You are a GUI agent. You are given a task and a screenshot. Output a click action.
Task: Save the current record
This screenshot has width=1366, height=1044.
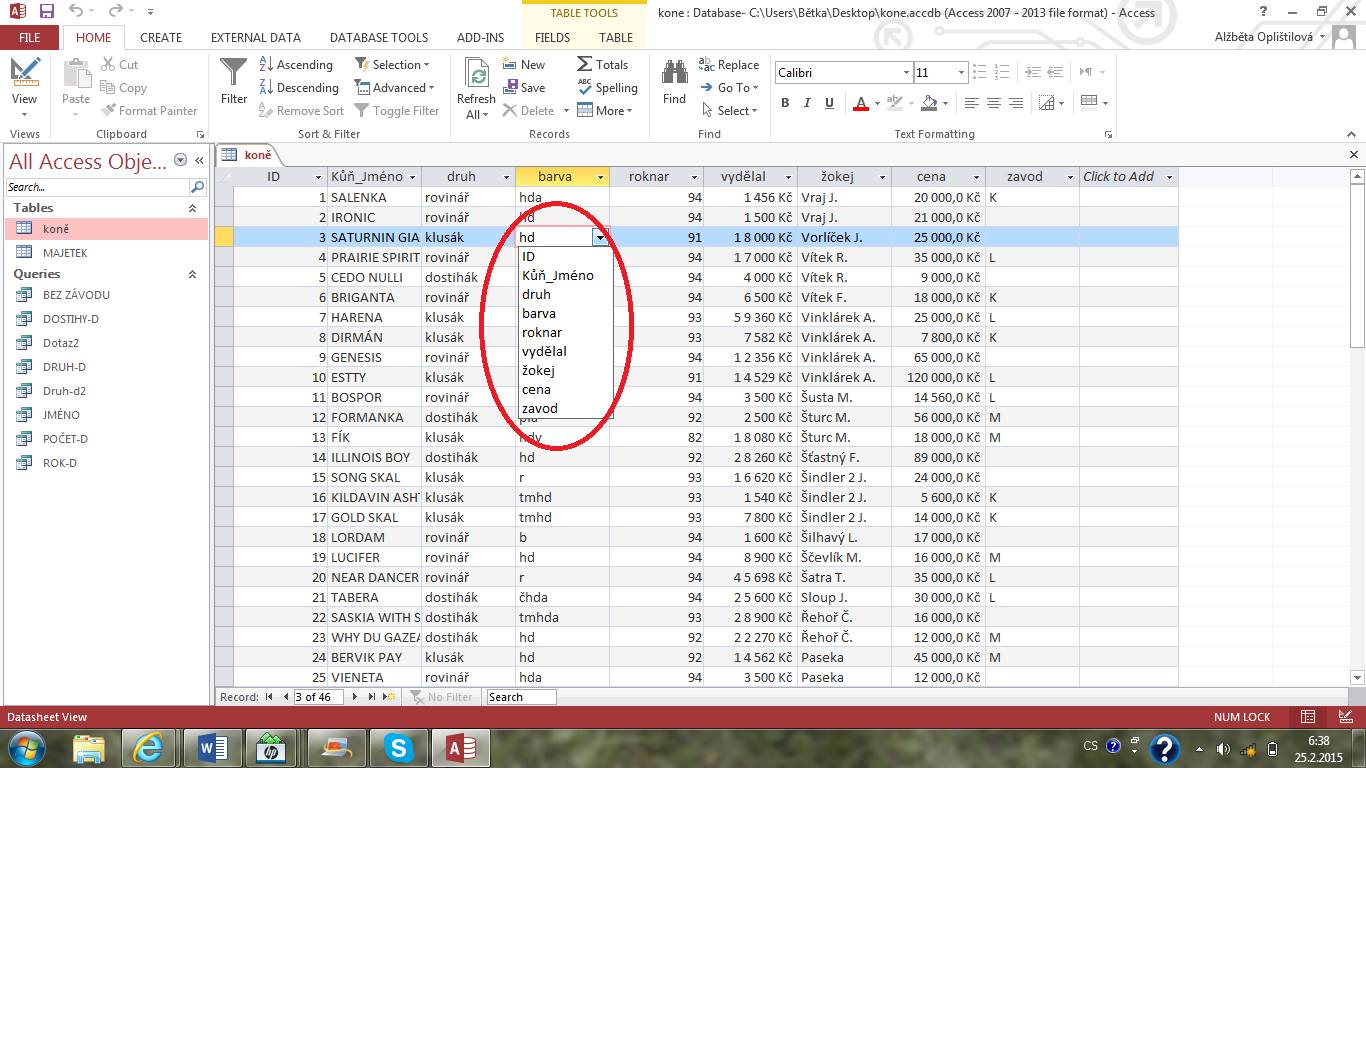pos(524,88)
